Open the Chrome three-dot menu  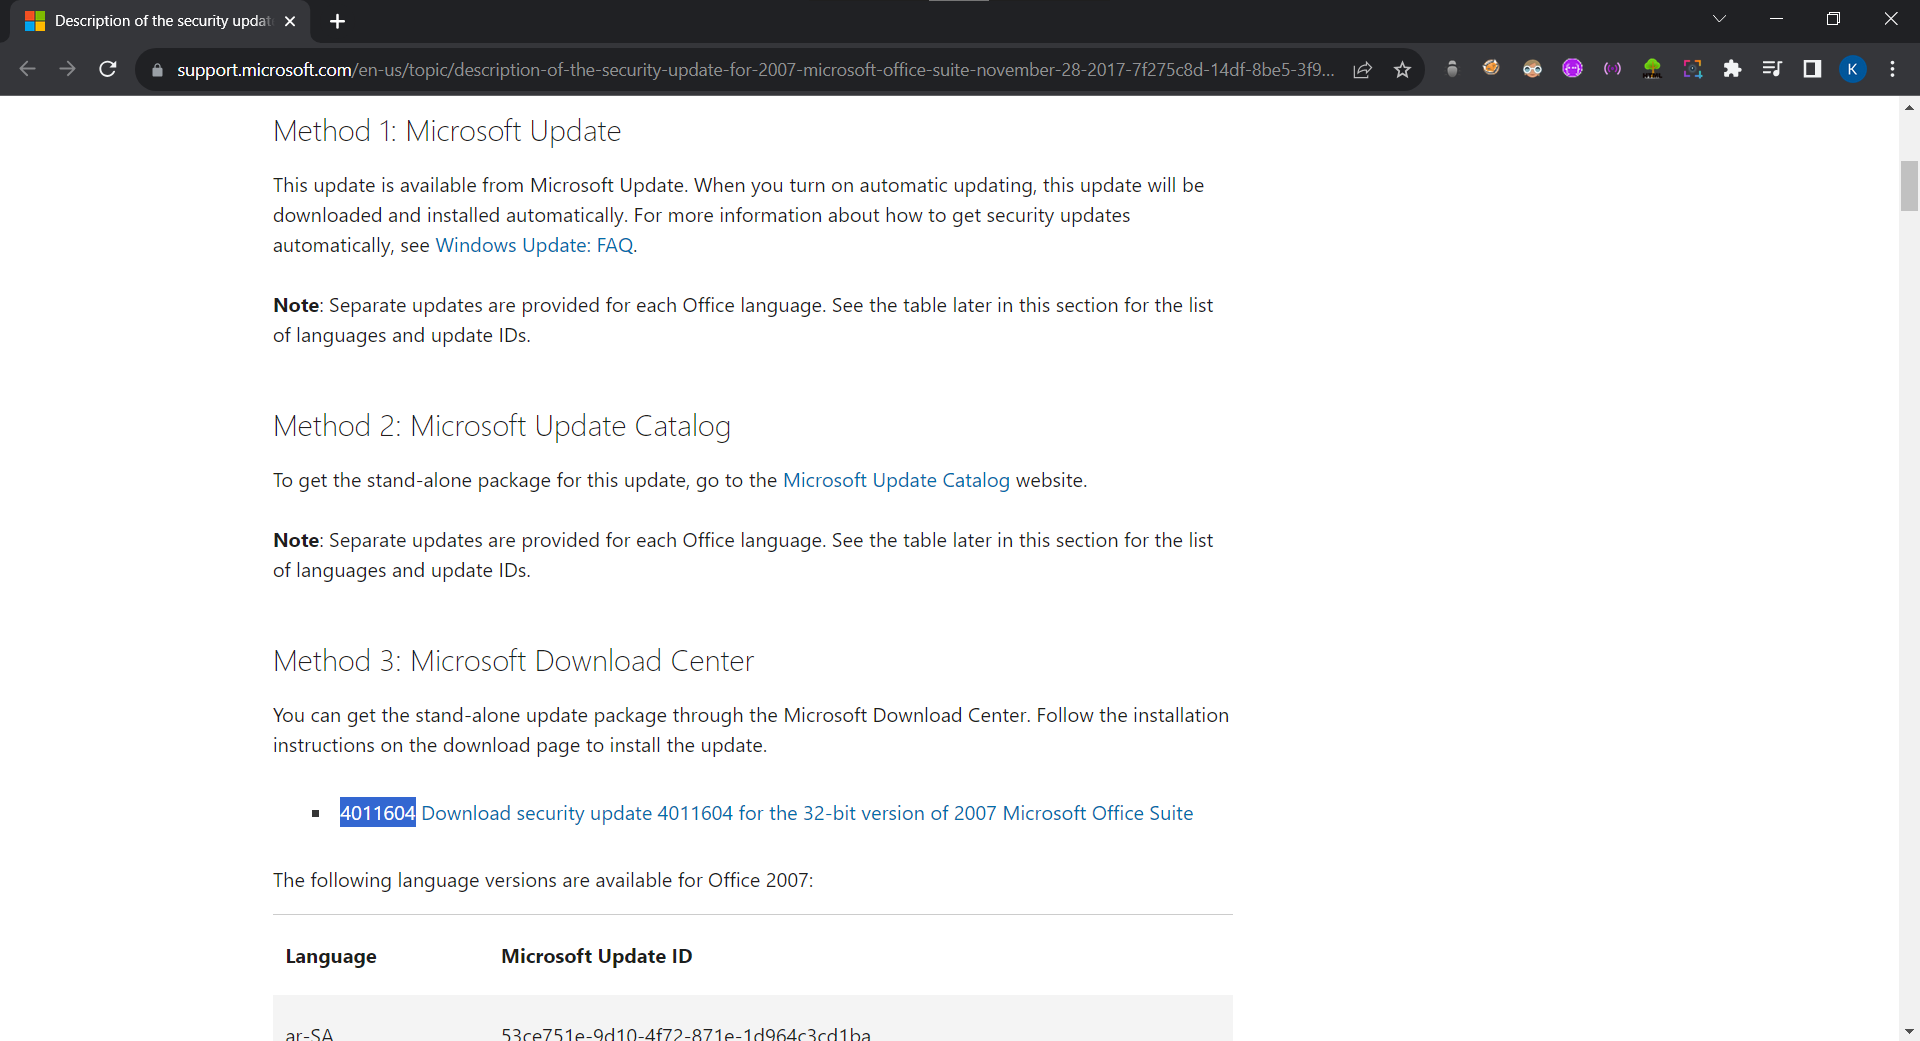(1892, 69)
